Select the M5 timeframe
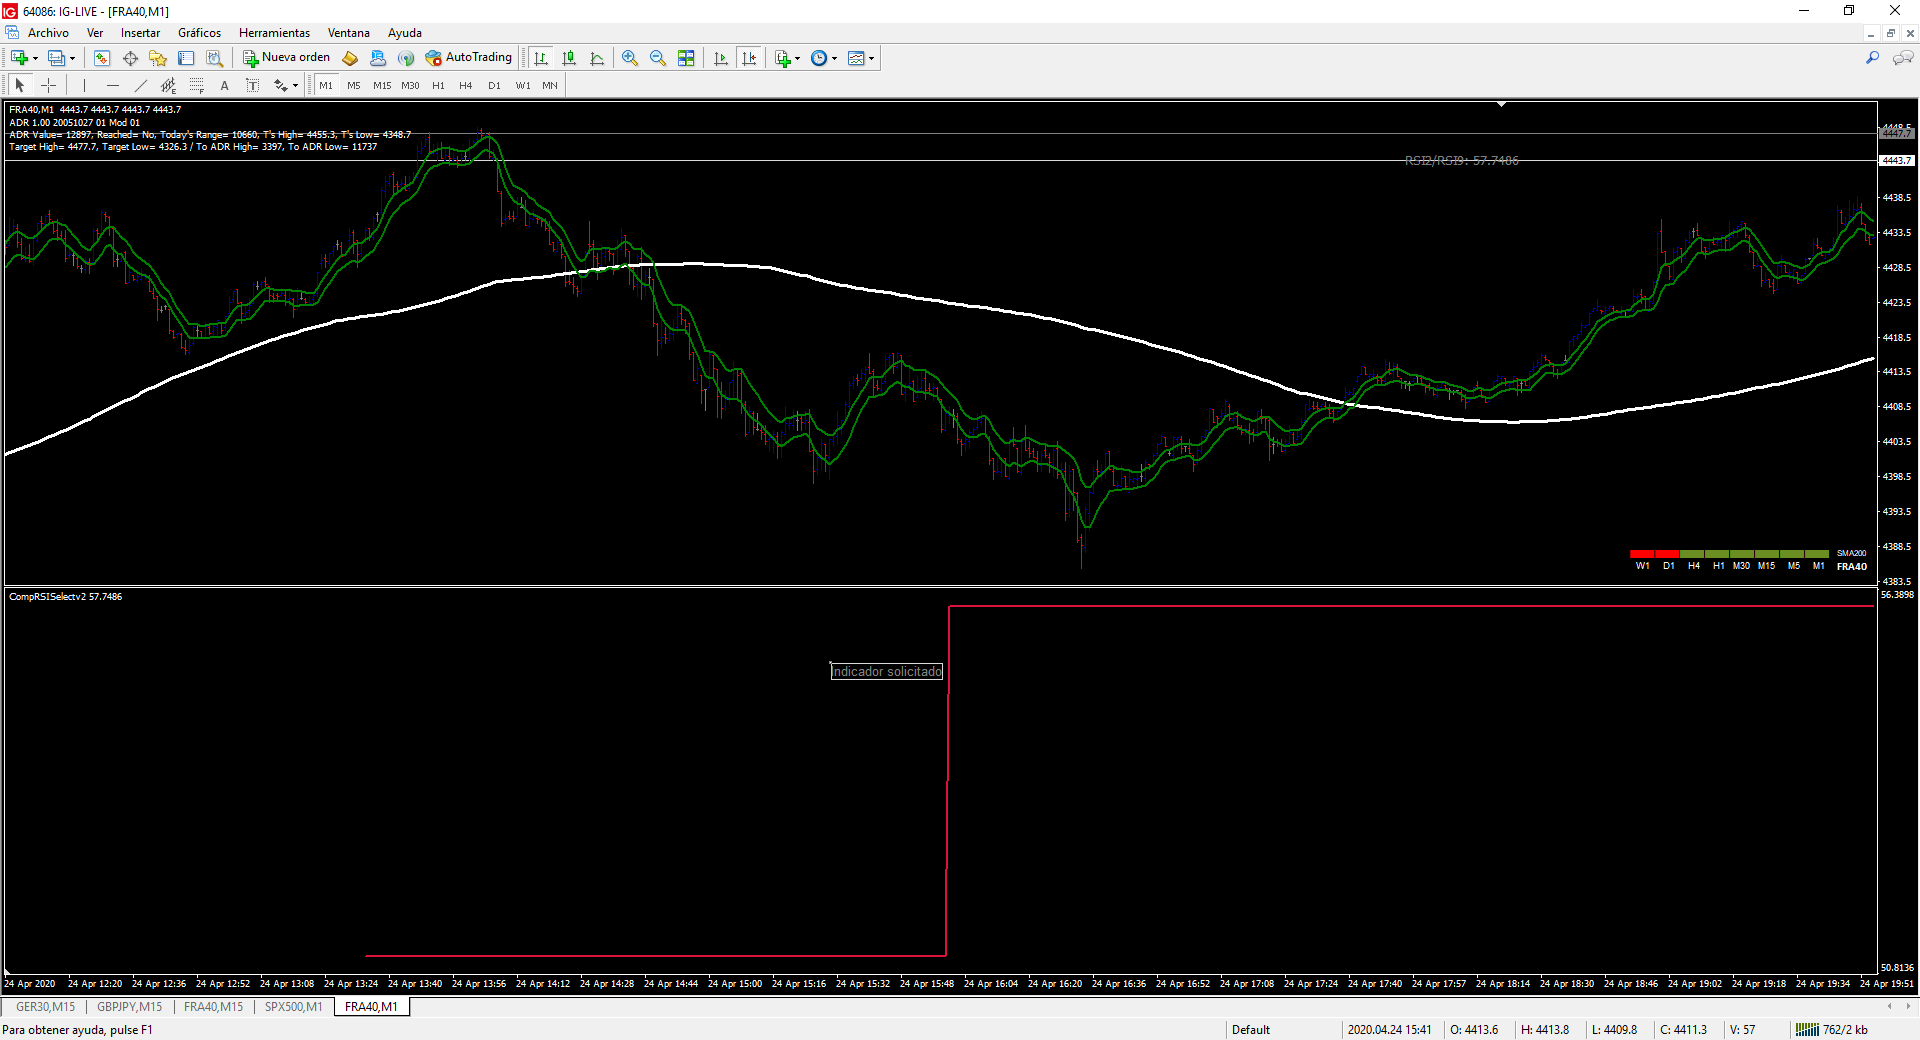 [354, 86]
